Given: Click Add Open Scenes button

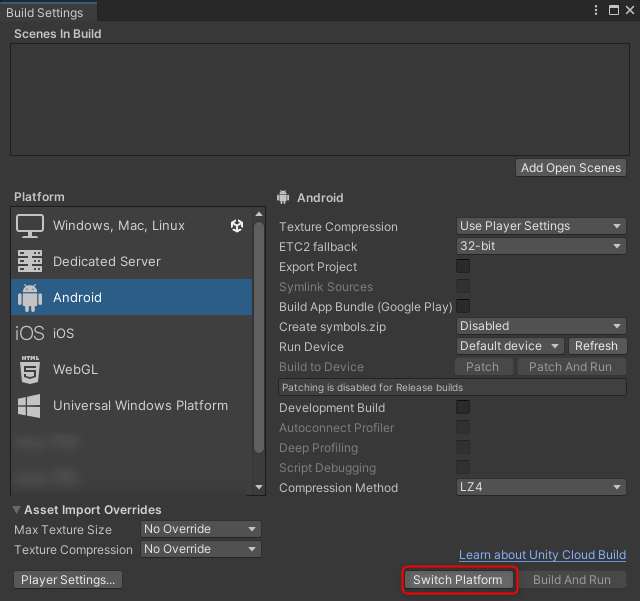Looking at the screenshot, I should click(x=571, y=168).
